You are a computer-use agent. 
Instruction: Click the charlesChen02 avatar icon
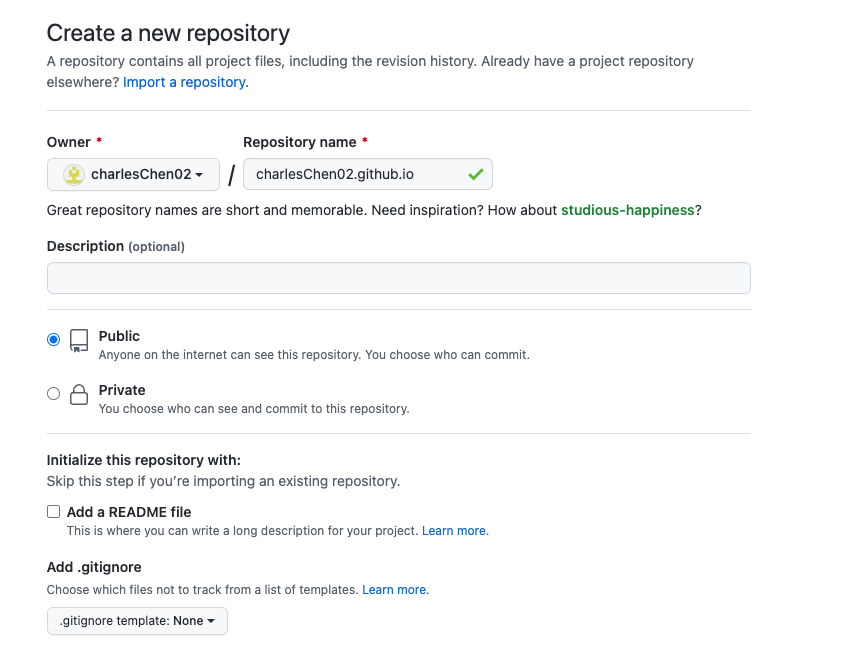pyautogui.click(x=74, y=175)
